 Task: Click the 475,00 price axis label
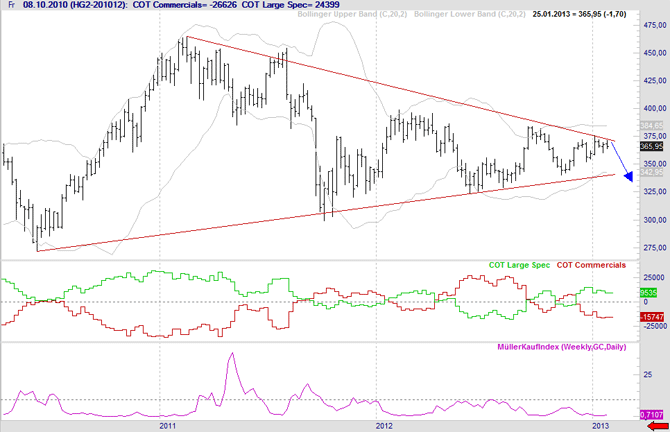pyautogui.click(x=655, y=25)
